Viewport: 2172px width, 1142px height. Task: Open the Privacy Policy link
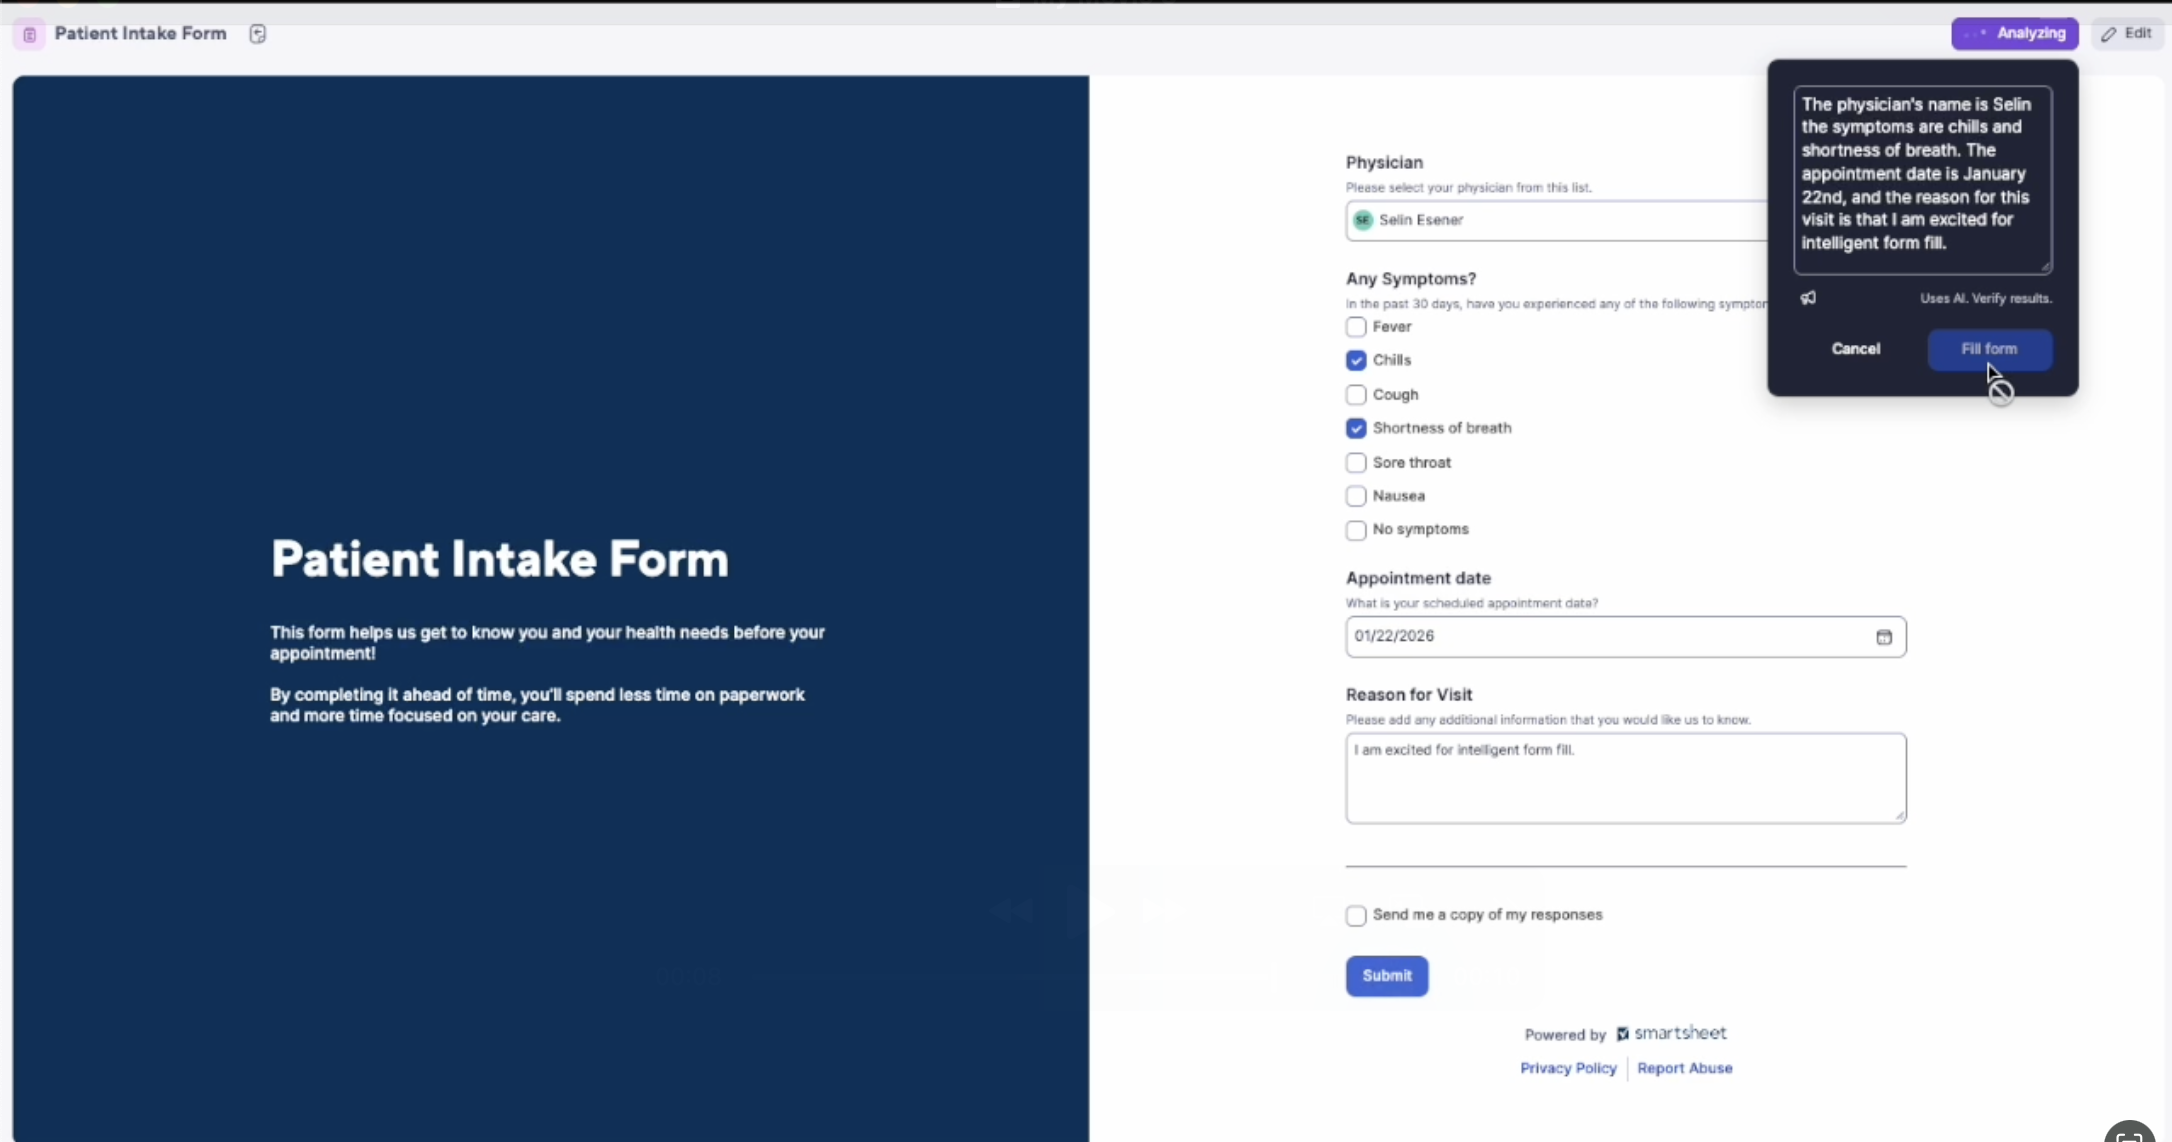click(1567, 1068)
